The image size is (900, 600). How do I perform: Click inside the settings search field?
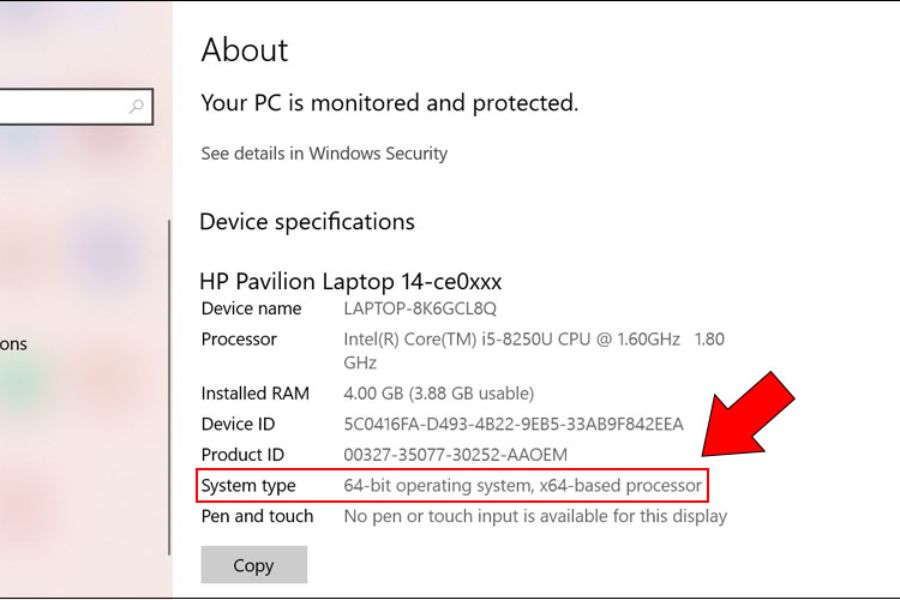60,106
